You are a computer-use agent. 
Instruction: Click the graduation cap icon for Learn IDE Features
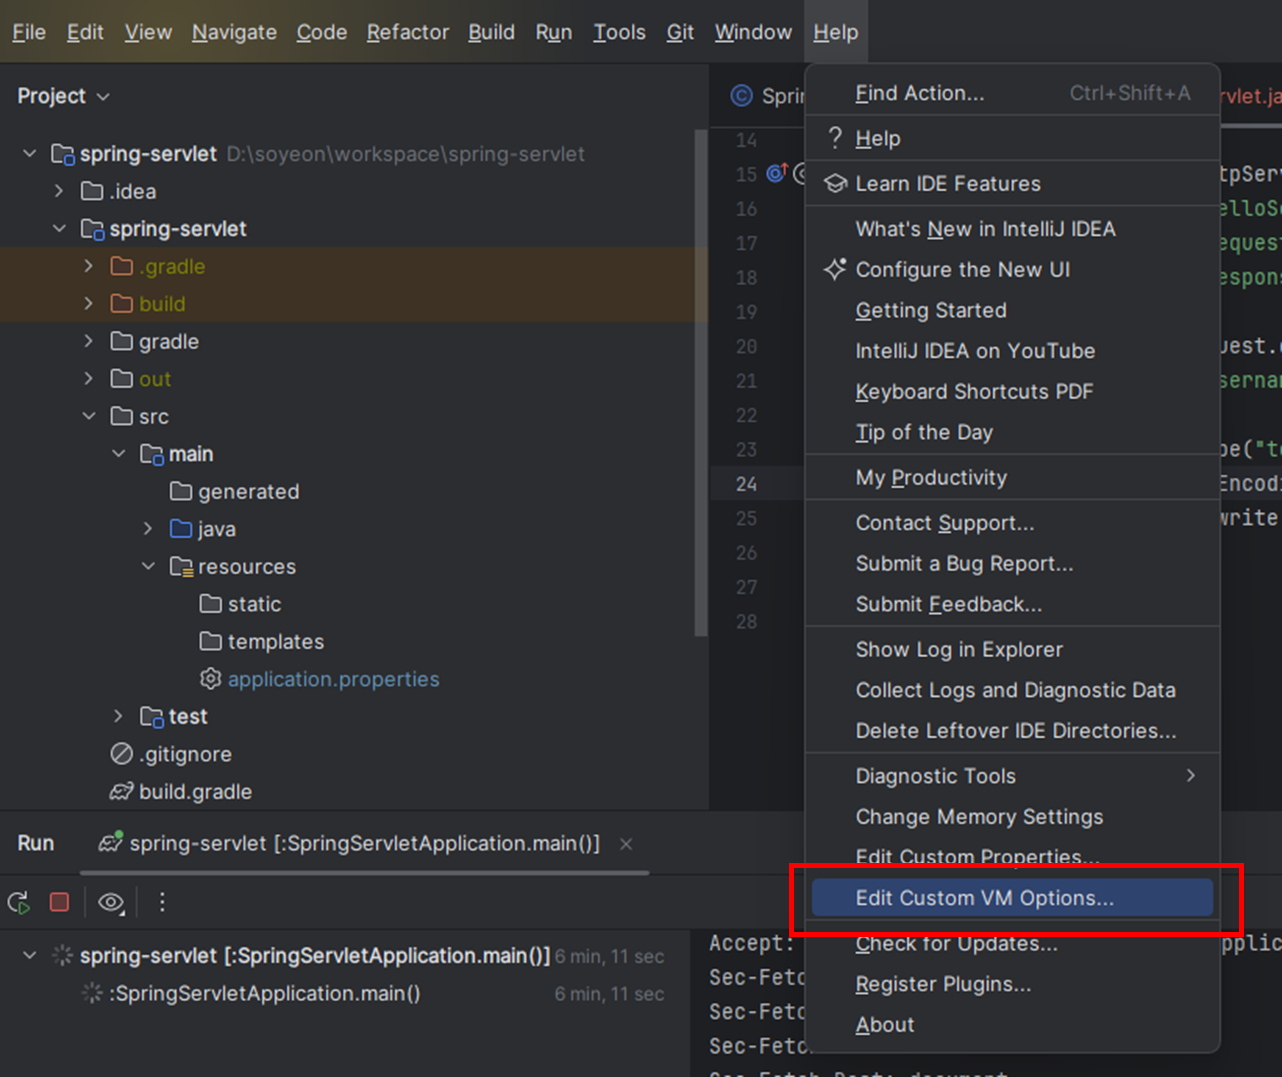click(x=835, y=183)
